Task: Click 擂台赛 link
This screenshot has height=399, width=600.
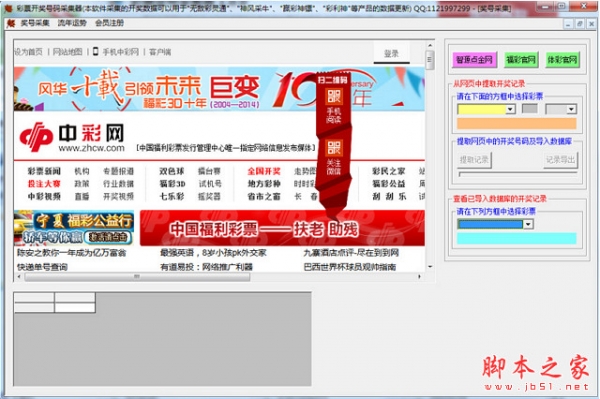Action: (209, 171)
